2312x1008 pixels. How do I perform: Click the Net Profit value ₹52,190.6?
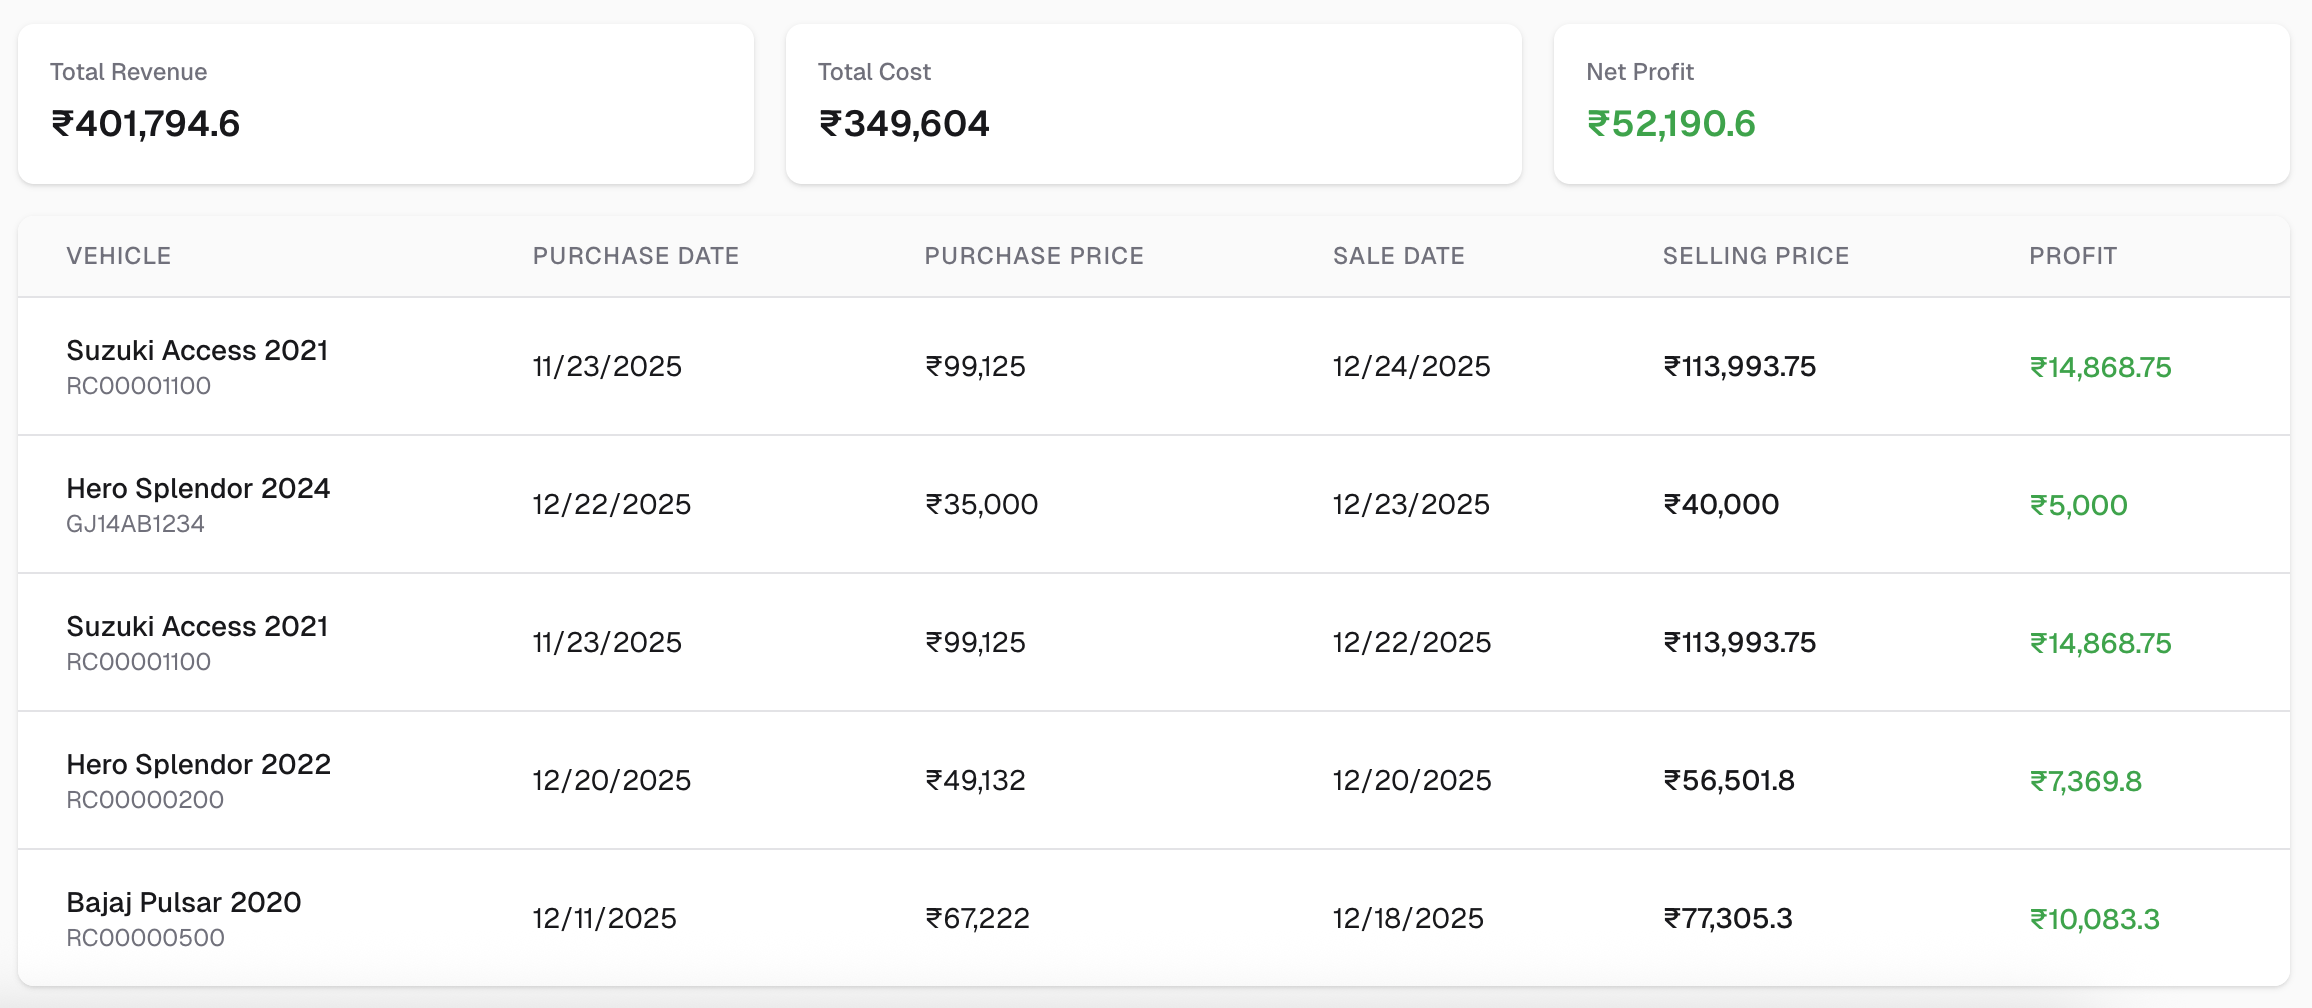(x=1671, y=124)
